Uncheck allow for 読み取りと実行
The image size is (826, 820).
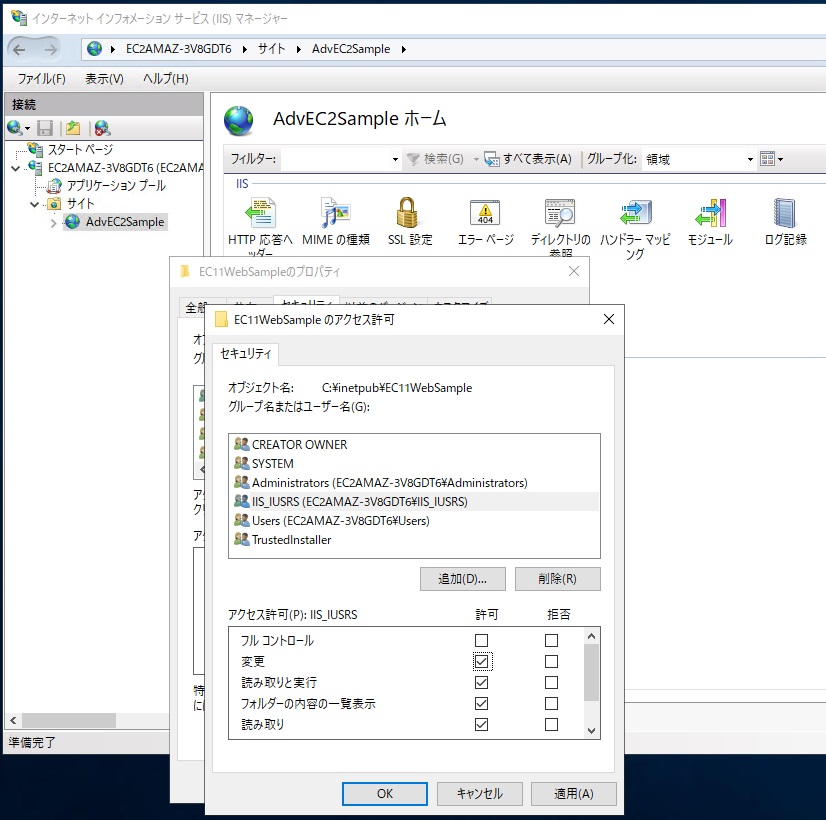(x=481, y=683)
